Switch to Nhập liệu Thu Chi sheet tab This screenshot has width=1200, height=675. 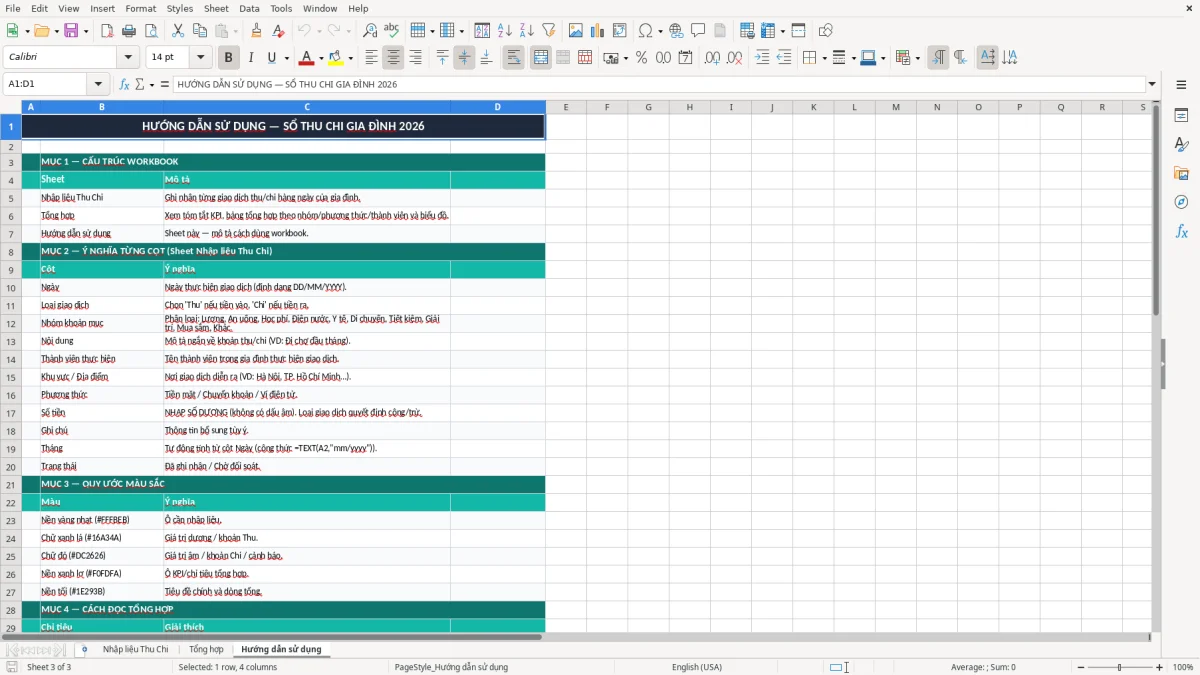coord(135,649)
